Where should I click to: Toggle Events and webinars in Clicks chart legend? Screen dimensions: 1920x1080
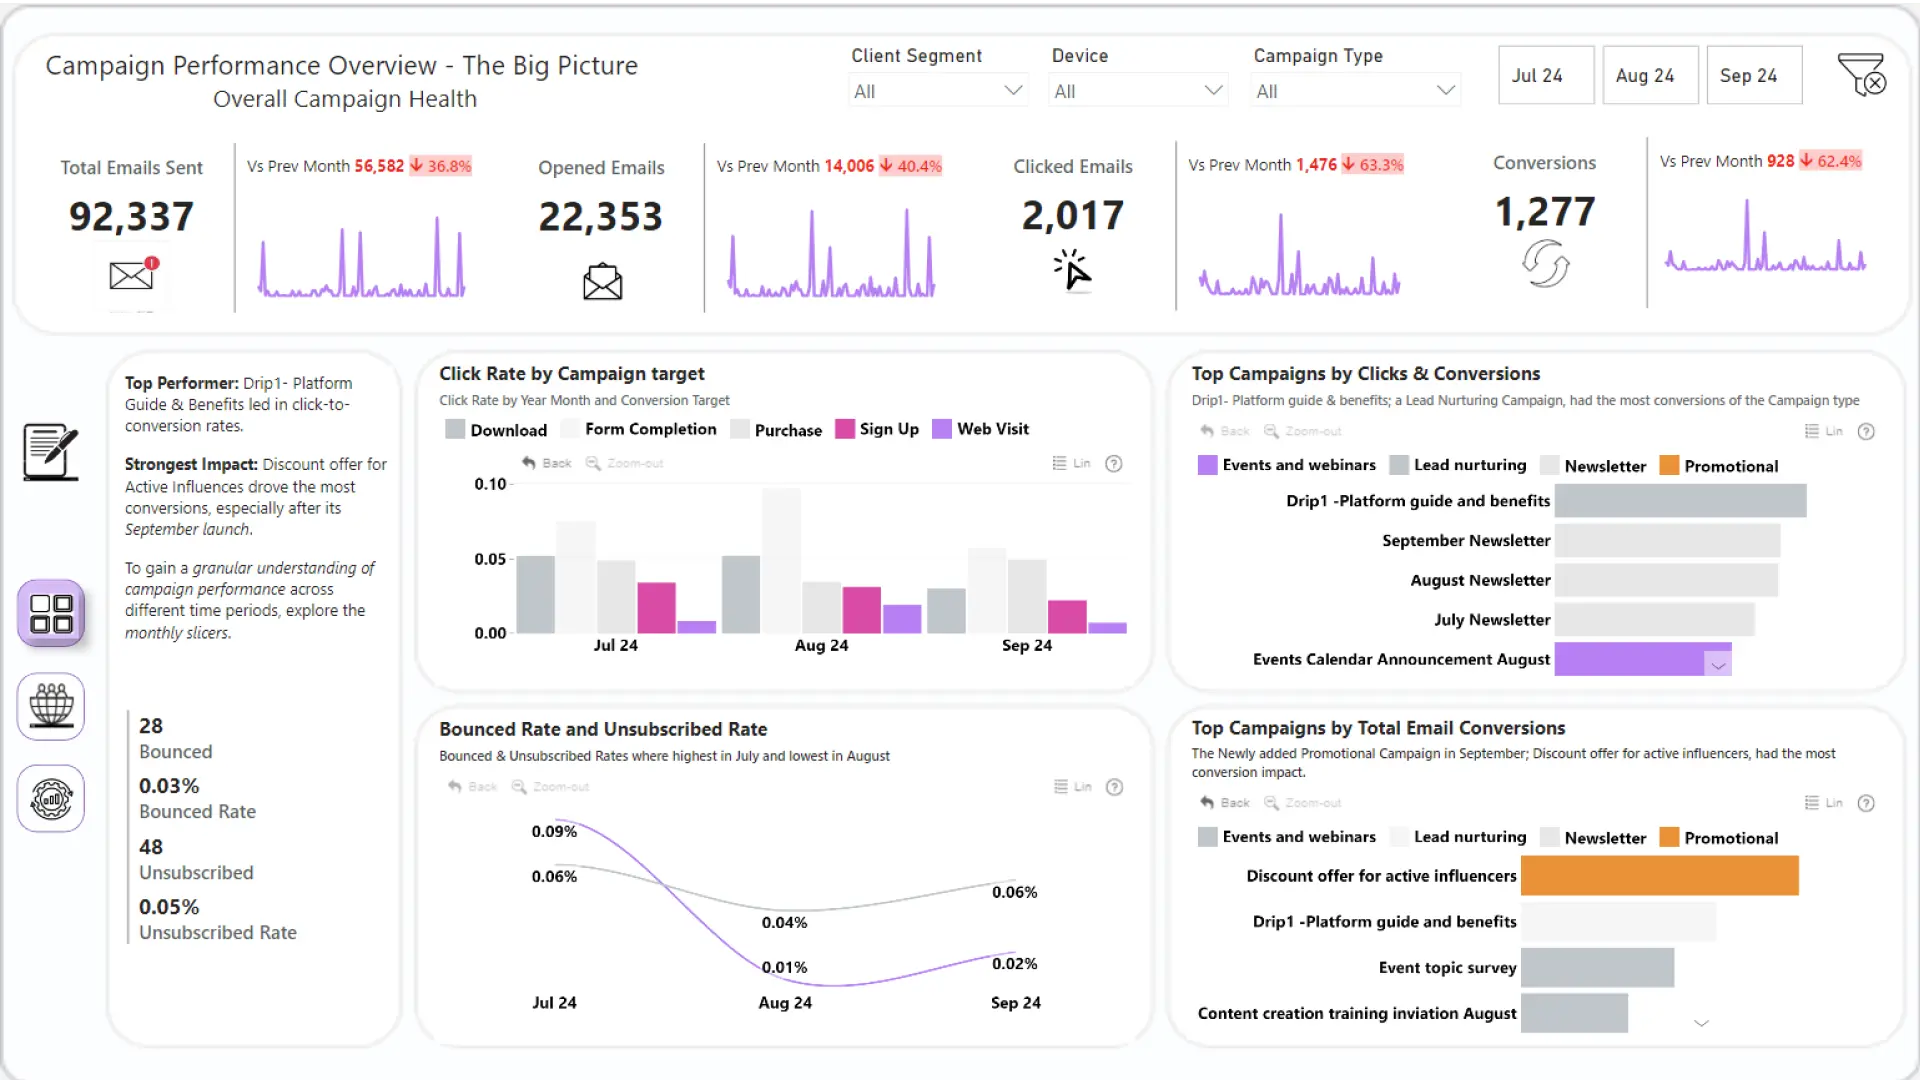point(1287,465)
